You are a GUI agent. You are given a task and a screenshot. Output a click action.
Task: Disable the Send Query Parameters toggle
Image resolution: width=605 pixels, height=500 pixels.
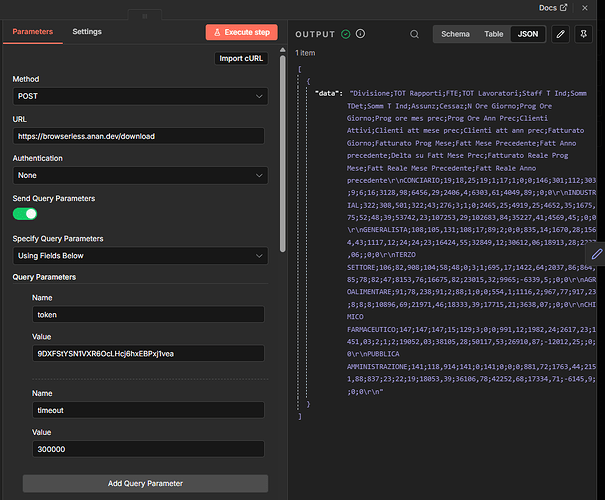coord(25,213)
